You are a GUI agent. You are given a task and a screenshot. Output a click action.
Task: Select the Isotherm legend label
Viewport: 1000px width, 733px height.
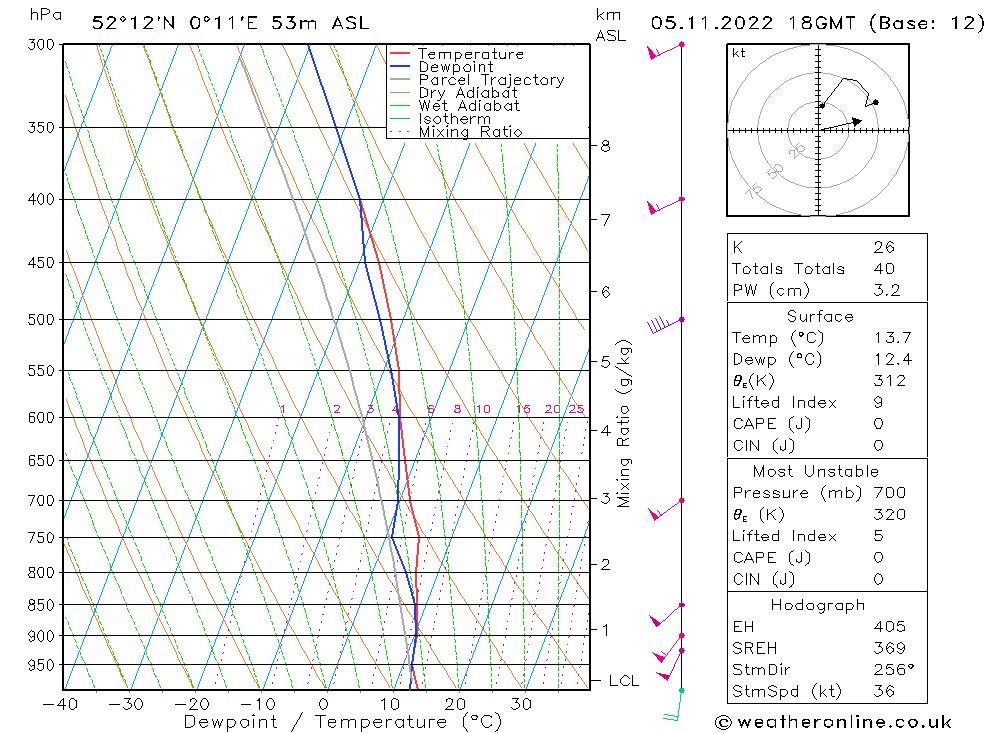pyautogui.click(x=455, y=119)
